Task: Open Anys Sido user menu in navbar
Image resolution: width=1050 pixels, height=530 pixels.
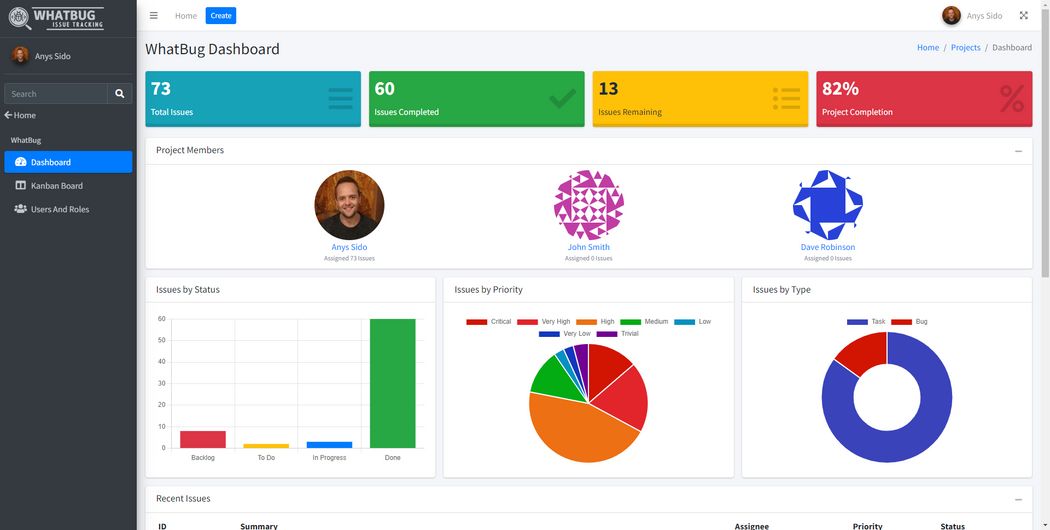Action: pyautogui.click(x=972, y=16)
